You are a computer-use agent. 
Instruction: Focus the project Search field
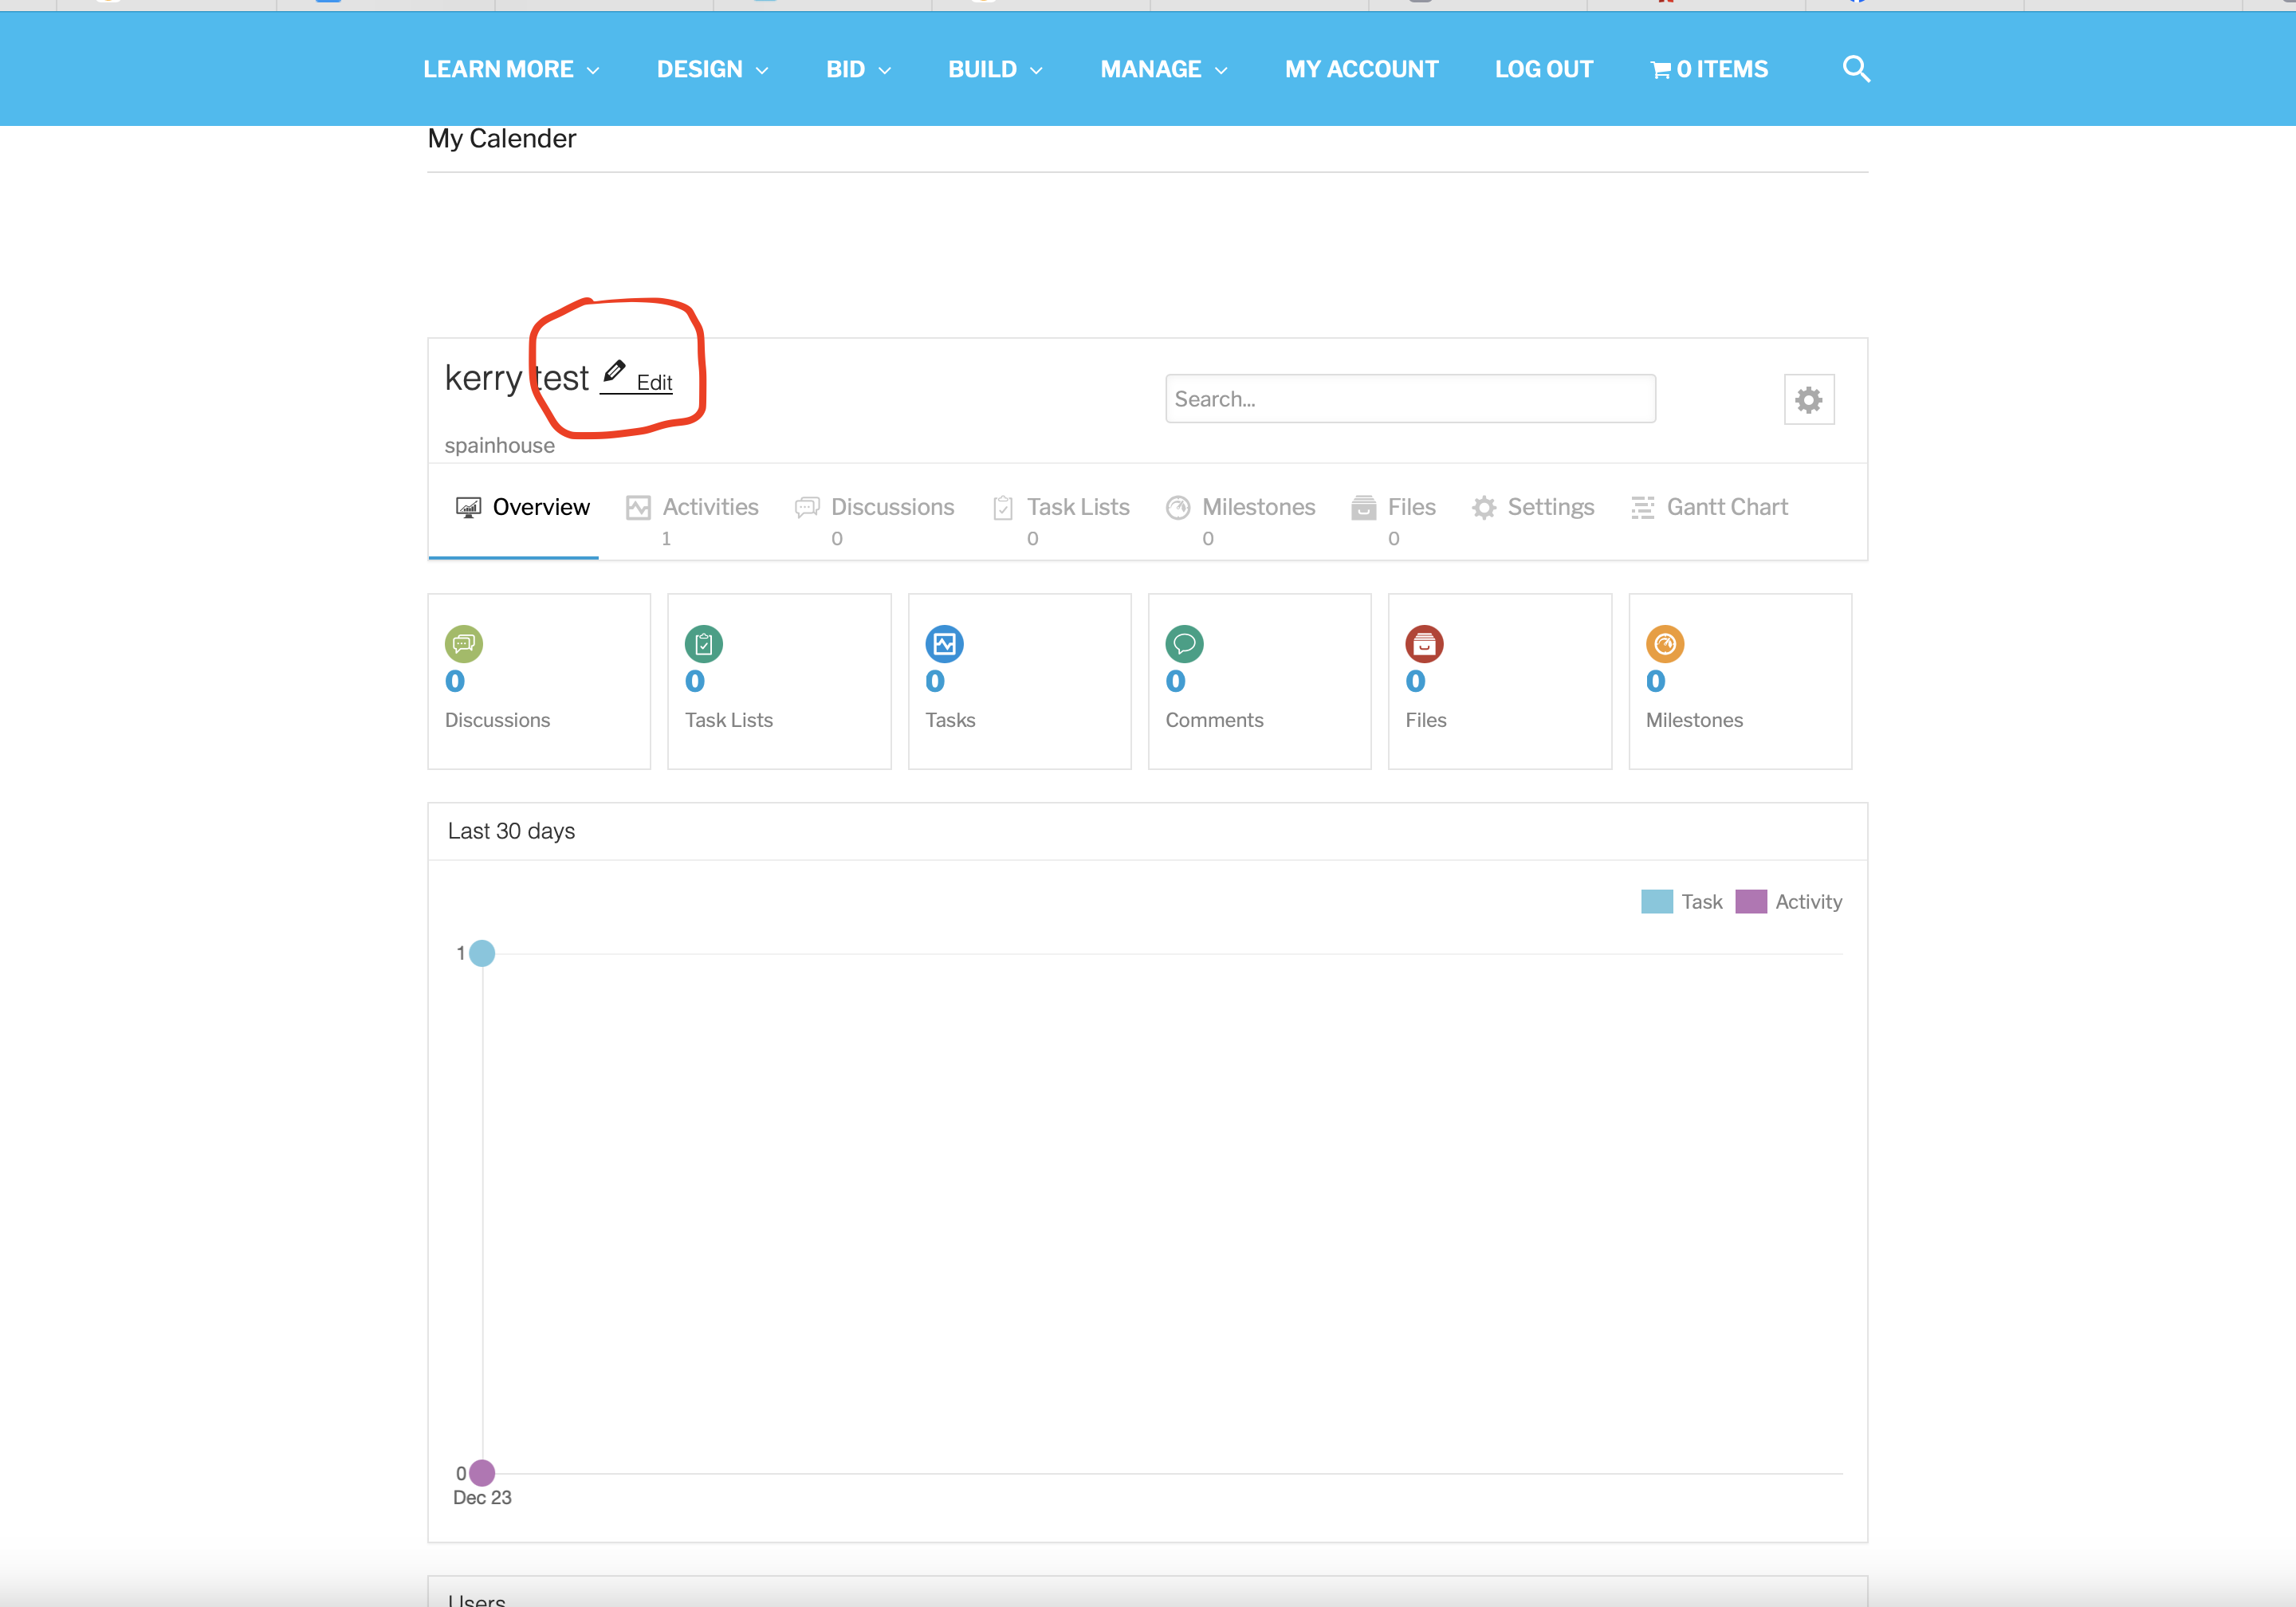click(1410, 399)
